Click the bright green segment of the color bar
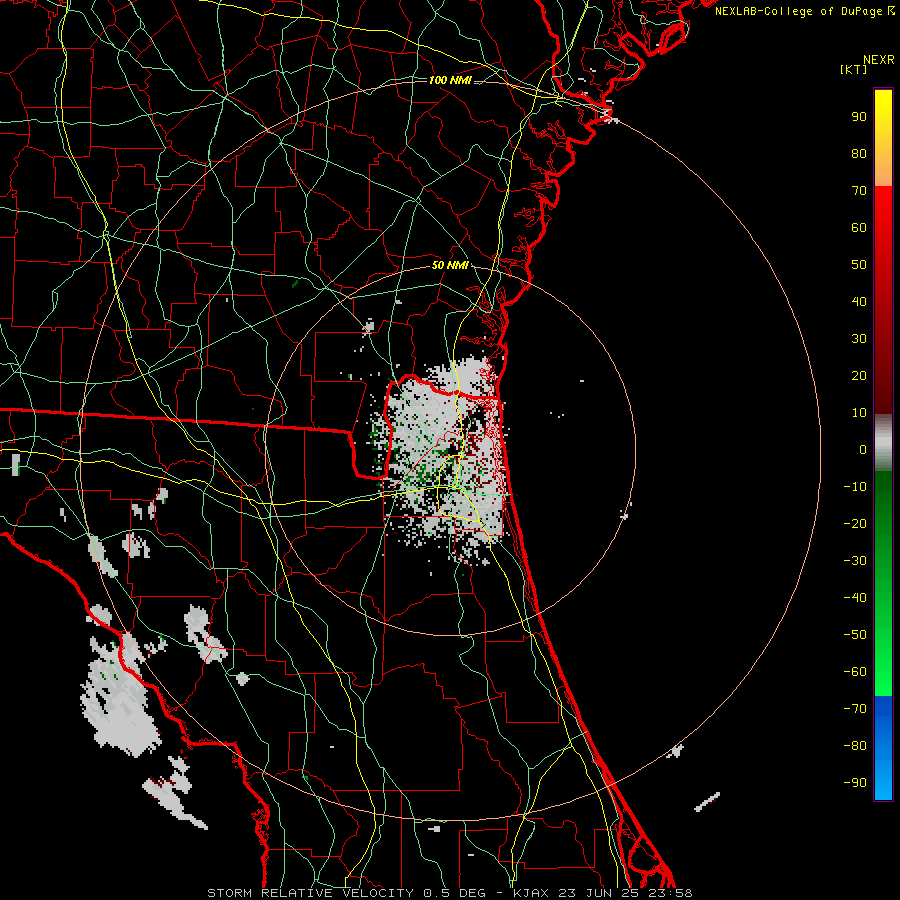The image size is (900, 900). click(x=883, y=583)
